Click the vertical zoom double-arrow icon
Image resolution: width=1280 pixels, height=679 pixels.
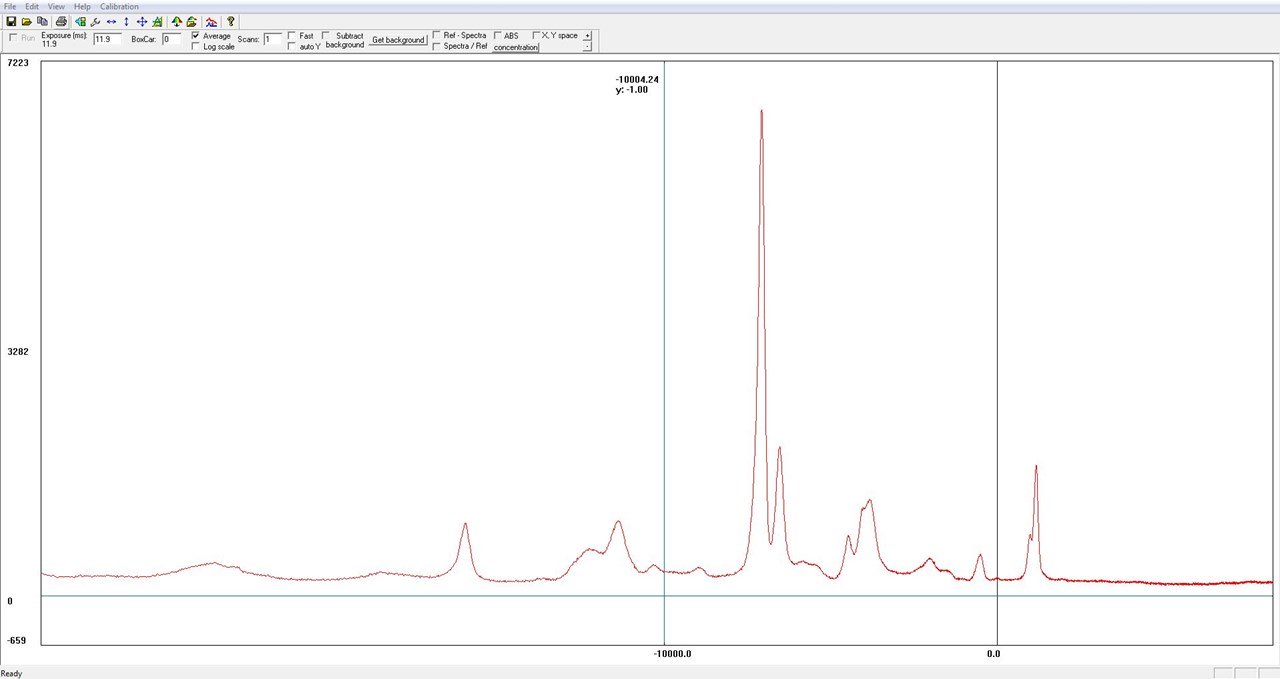[126, 21]
